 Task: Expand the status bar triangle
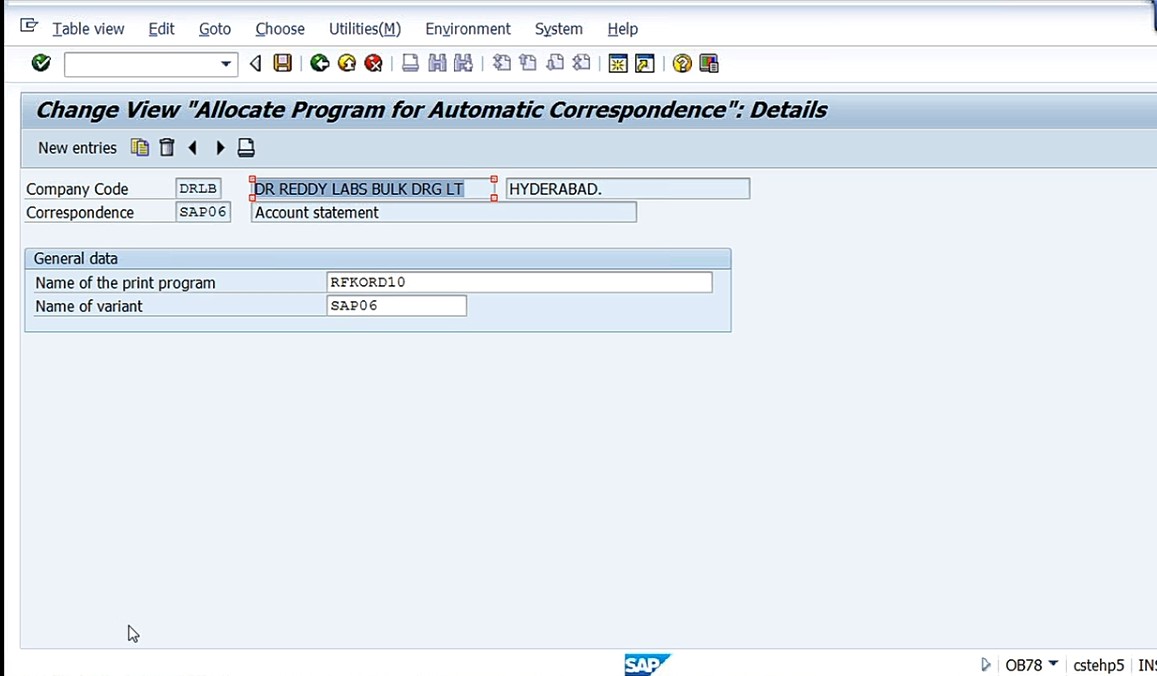[x=986, y=665]
